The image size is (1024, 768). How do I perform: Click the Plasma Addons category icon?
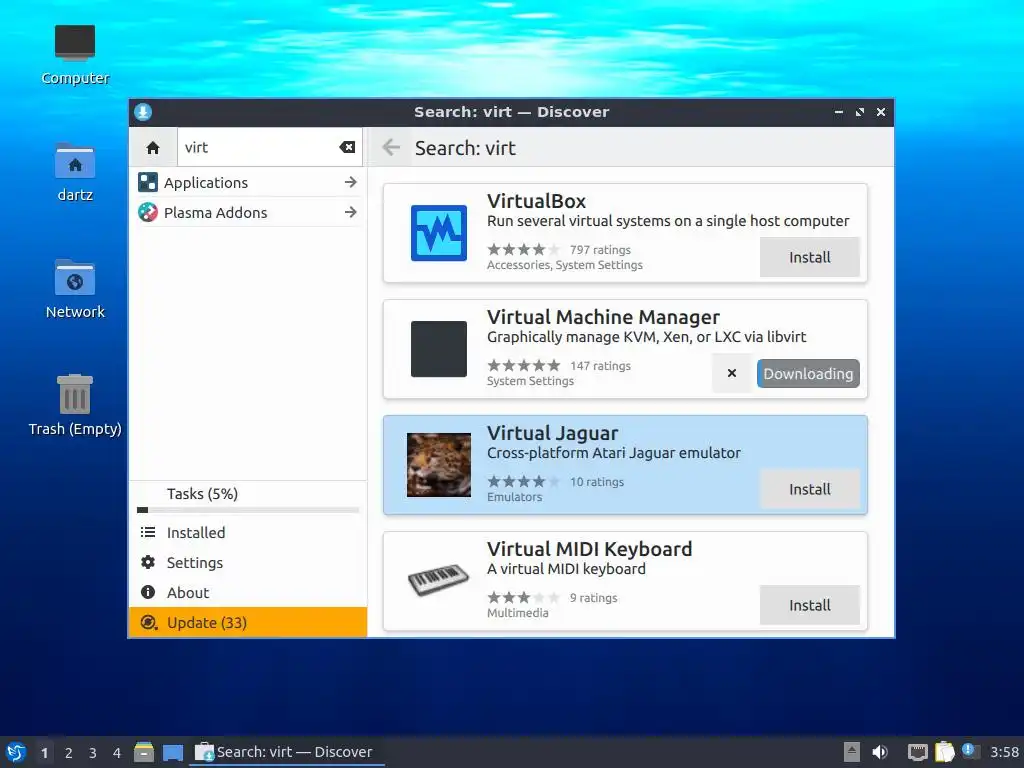[x=148, y=212]
